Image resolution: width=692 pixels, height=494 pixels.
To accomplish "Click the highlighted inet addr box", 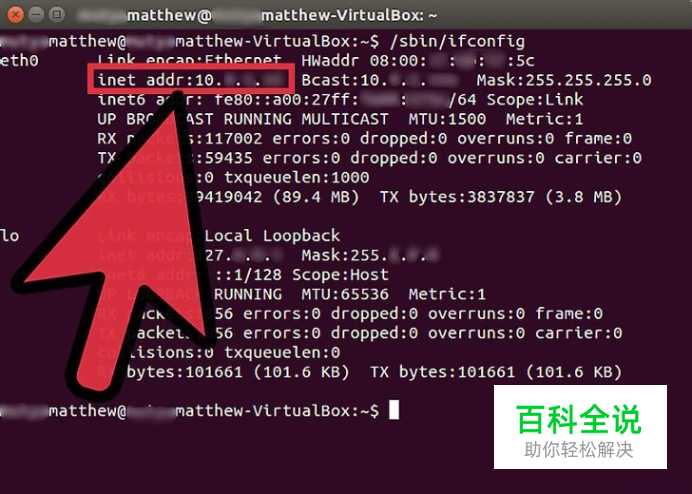I will 190,79.
